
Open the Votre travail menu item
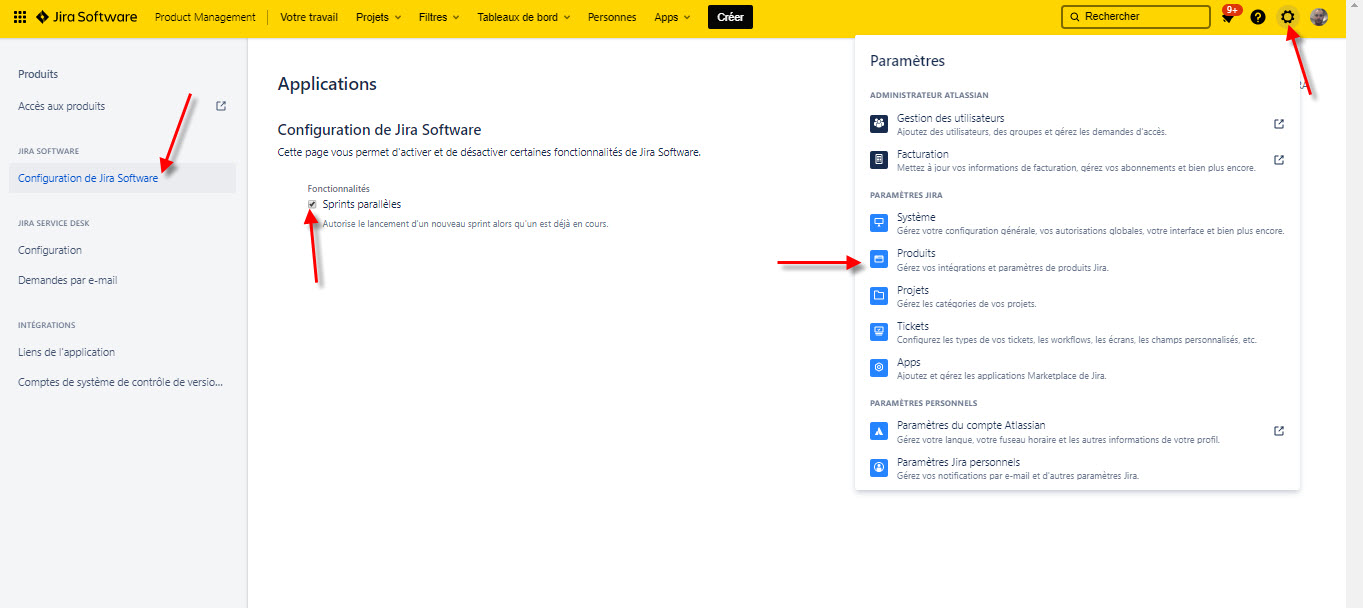309,17
